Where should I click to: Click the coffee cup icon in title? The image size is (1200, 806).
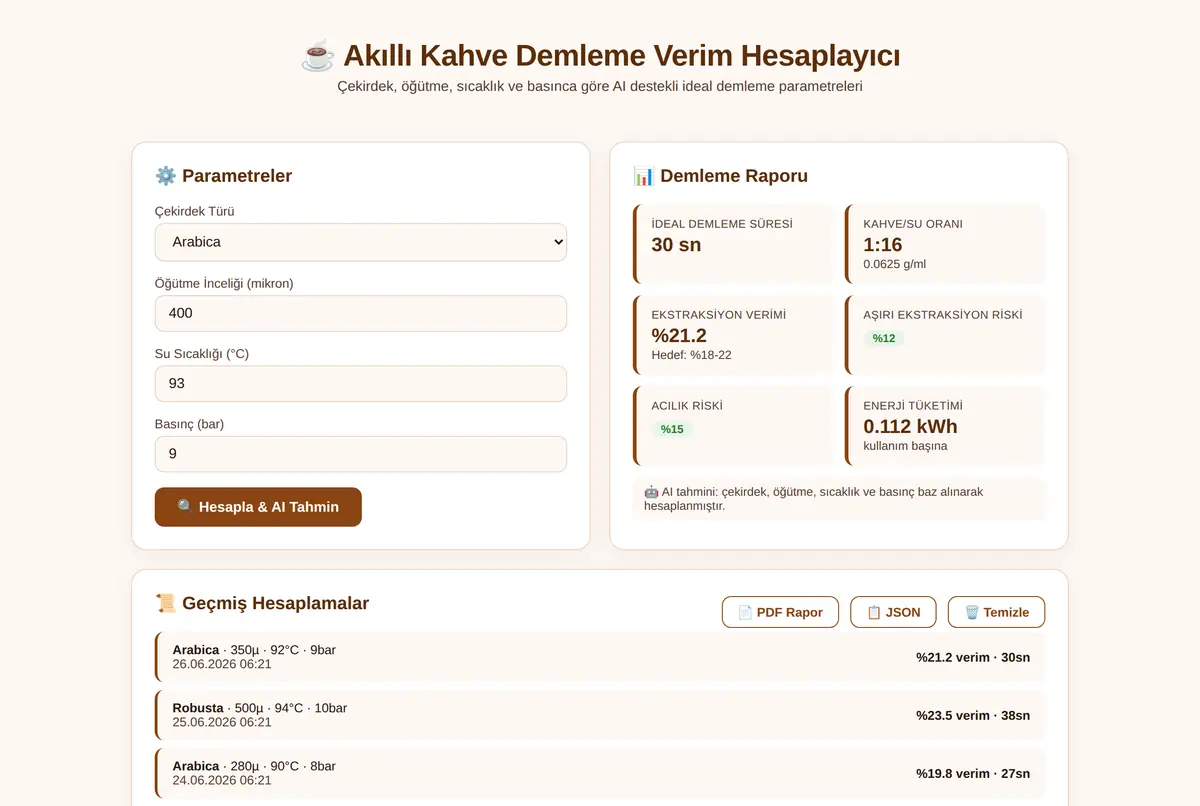click(x=318, y=55)
